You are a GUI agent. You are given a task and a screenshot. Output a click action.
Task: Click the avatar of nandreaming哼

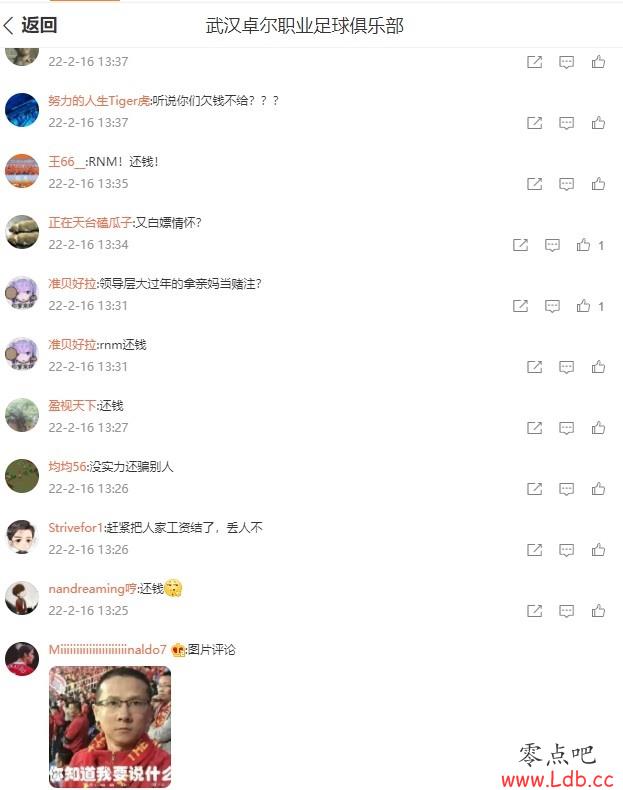coord(22,598)
